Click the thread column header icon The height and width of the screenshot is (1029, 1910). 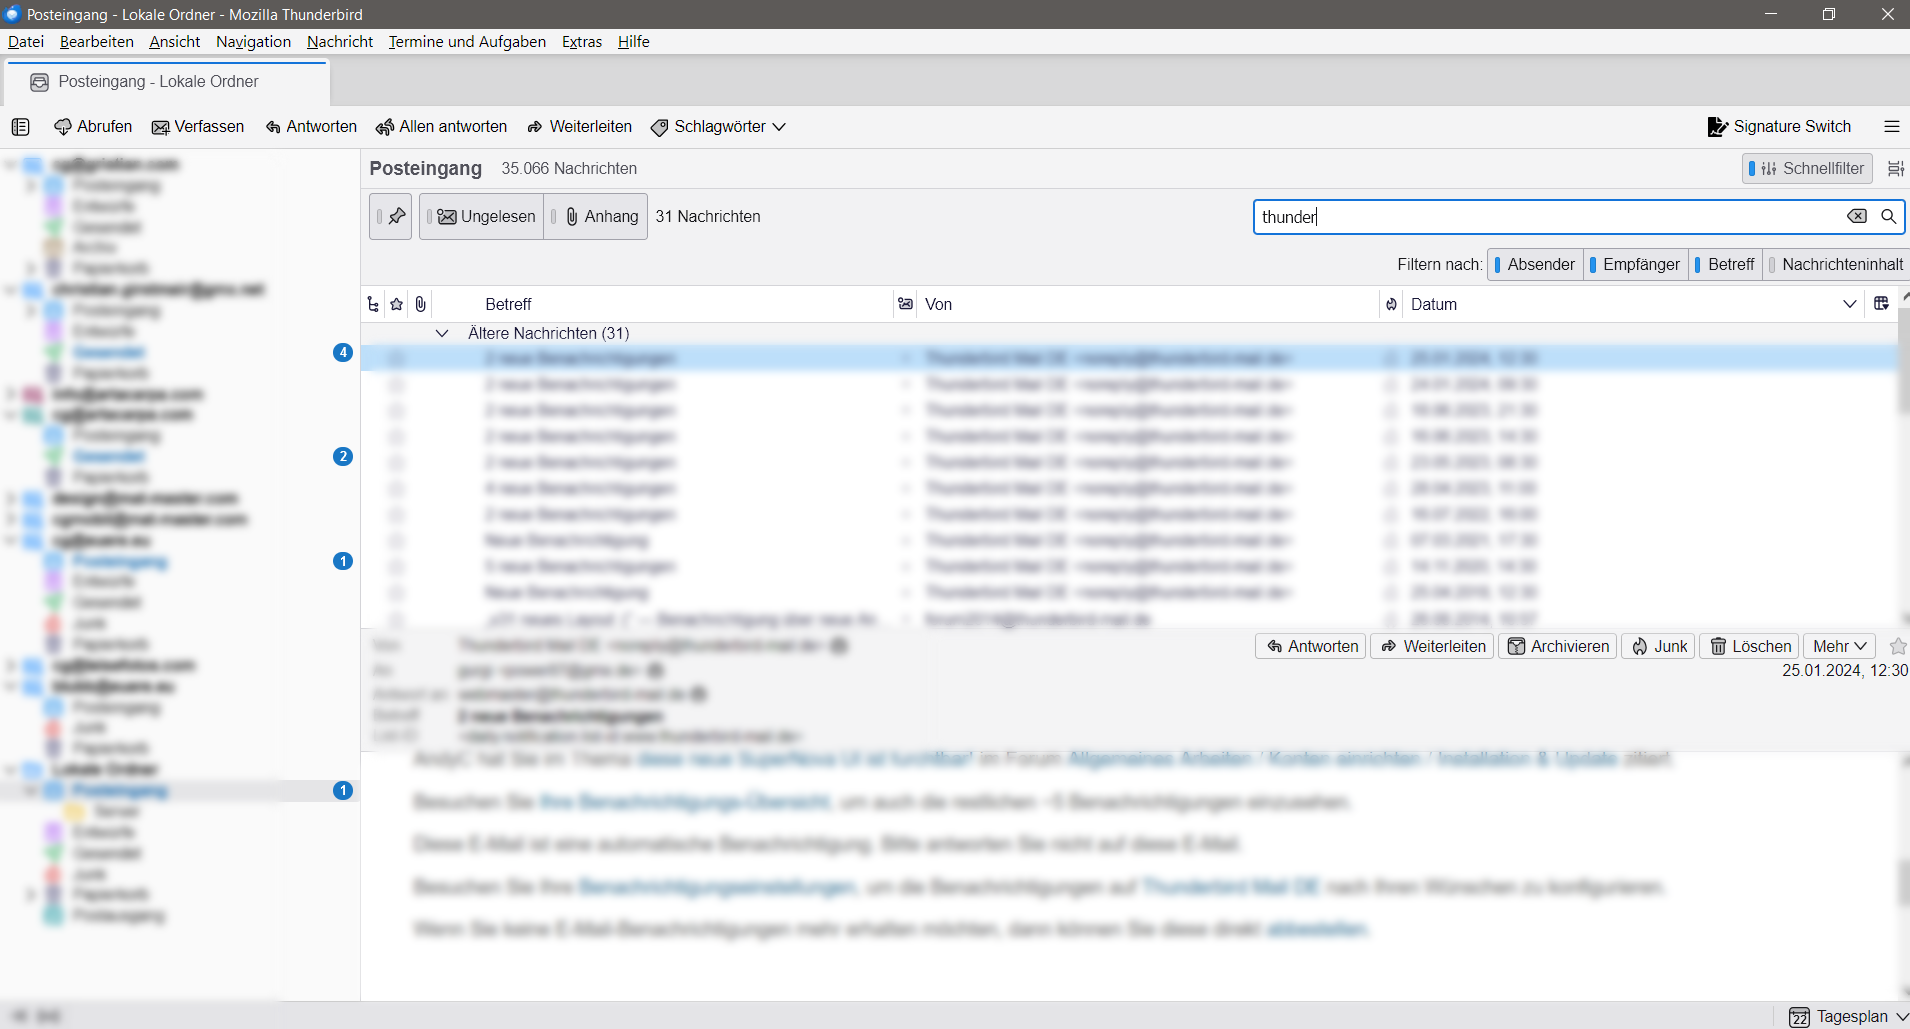373,305
